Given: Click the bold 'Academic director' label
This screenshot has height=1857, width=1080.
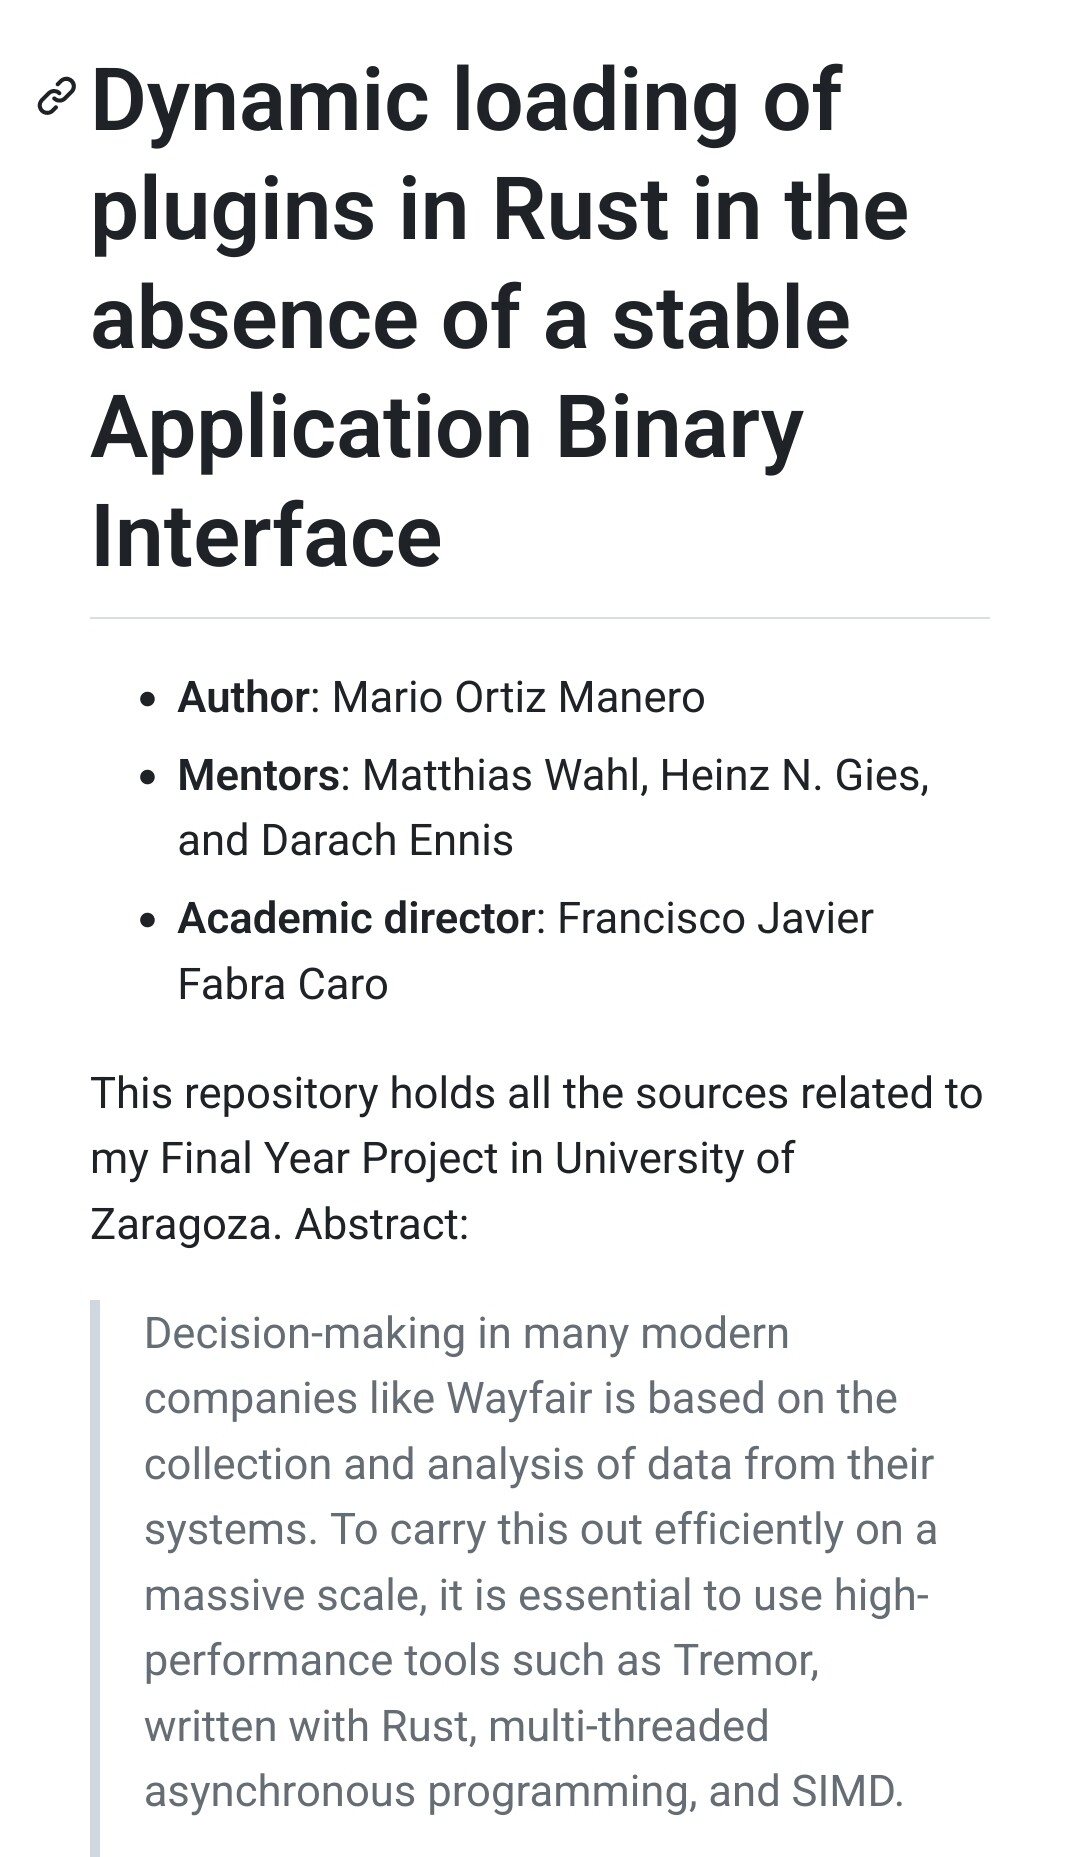Looking at the screenshot, I should (x=357, y=918).
